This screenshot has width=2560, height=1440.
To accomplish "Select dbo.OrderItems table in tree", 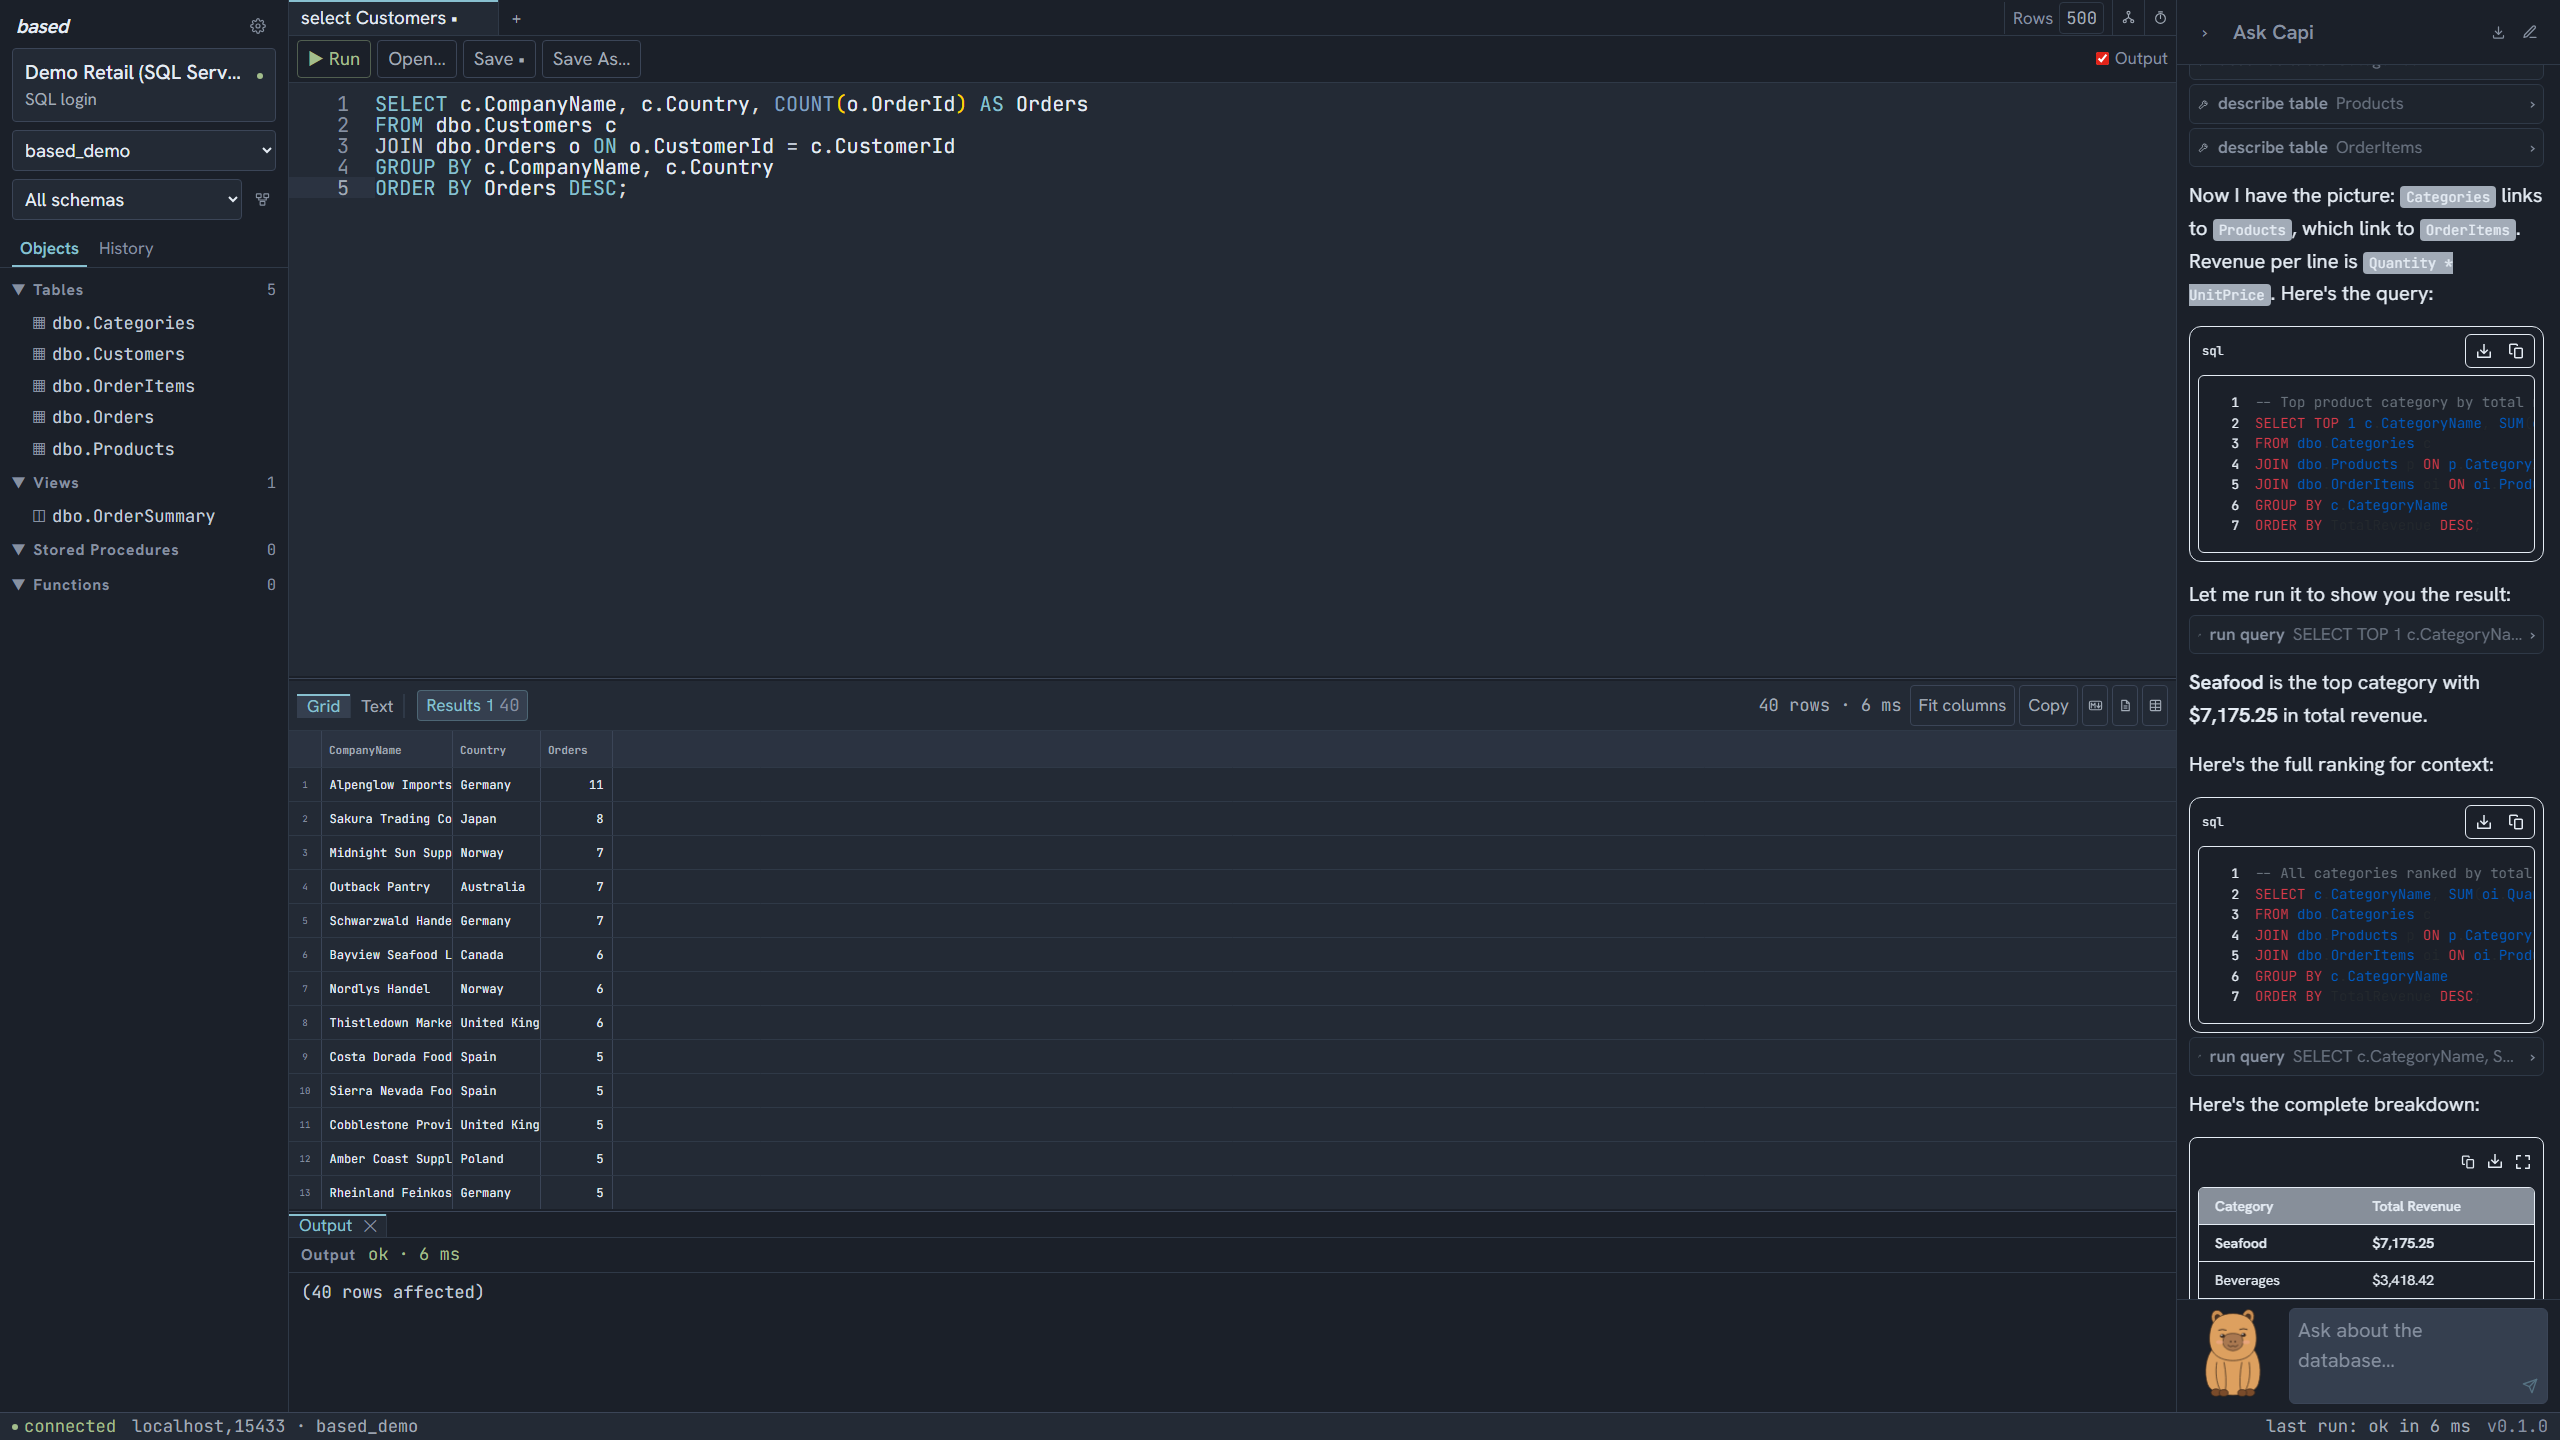I will 123,386.
